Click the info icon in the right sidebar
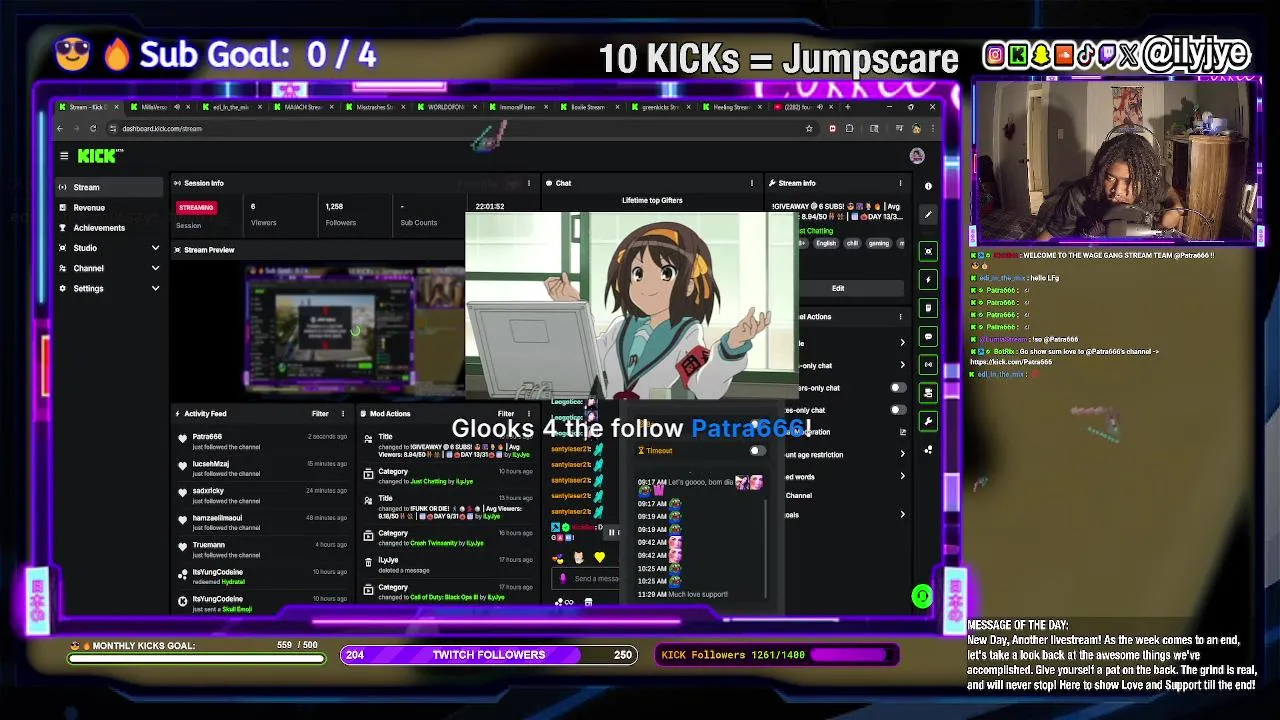 [x=928, y=186]
